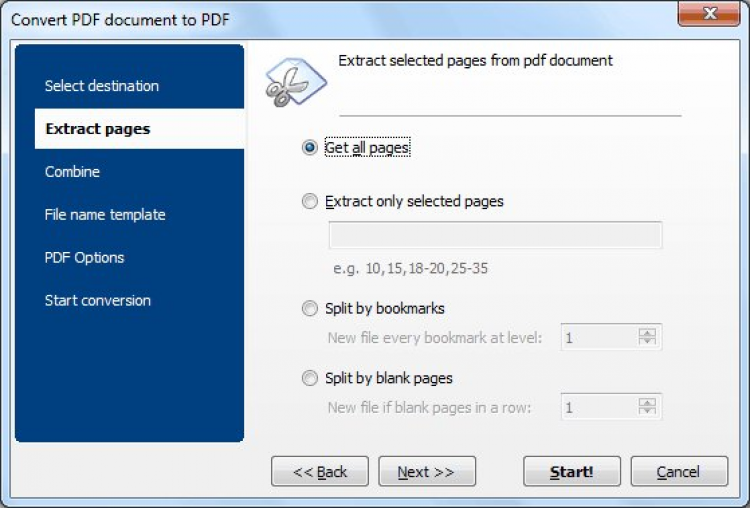Screen dimensions: 750x508
Task: Click the 'Extract selected pages from pdf document' heading
Action: point(475,61)
